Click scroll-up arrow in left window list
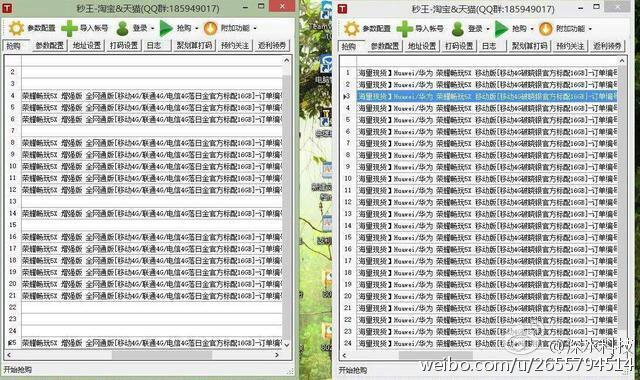This screenshot has width=640, height=380. (287, 60)
